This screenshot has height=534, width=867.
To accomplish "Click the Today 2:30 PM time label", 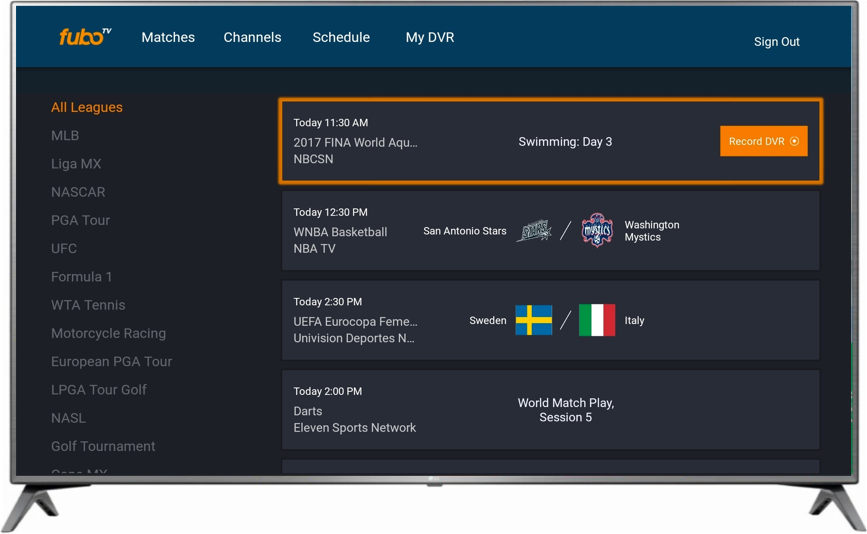I will click(x=327, y=302).
